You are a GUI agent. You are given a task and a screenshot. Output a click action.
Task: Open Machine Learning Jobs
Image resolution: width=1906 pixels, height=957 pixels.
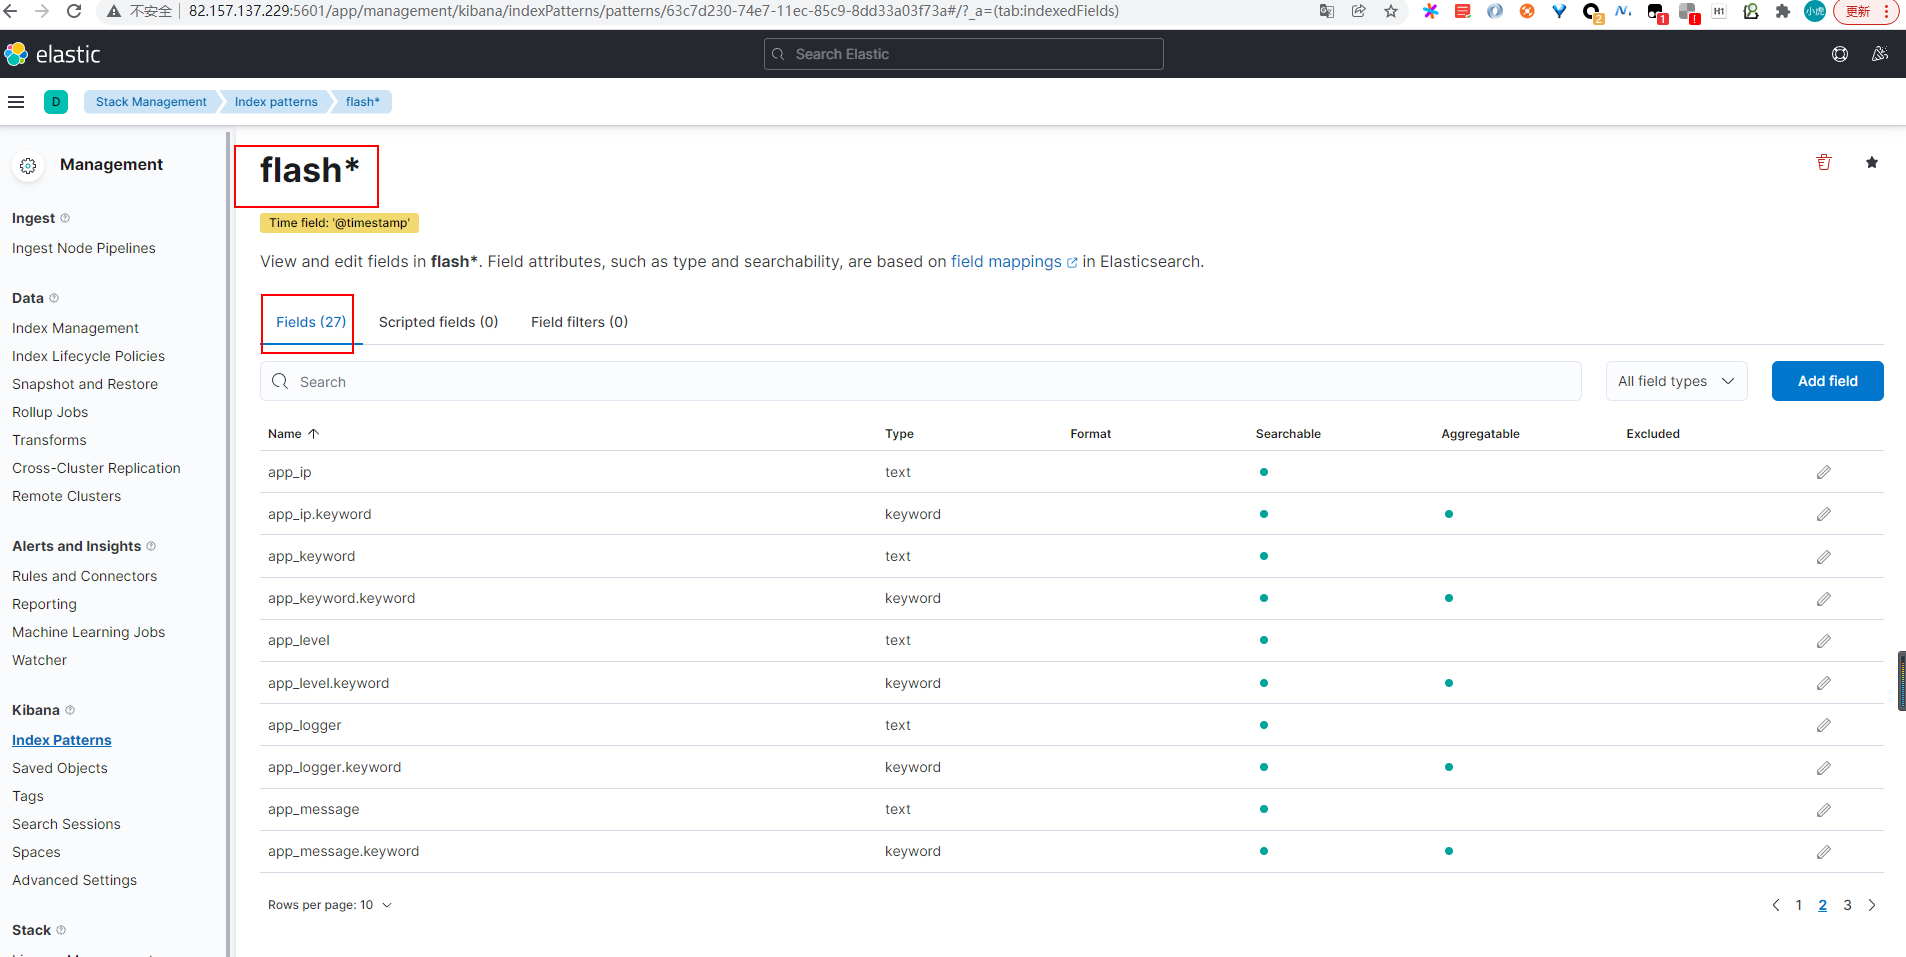coord(88,632)
